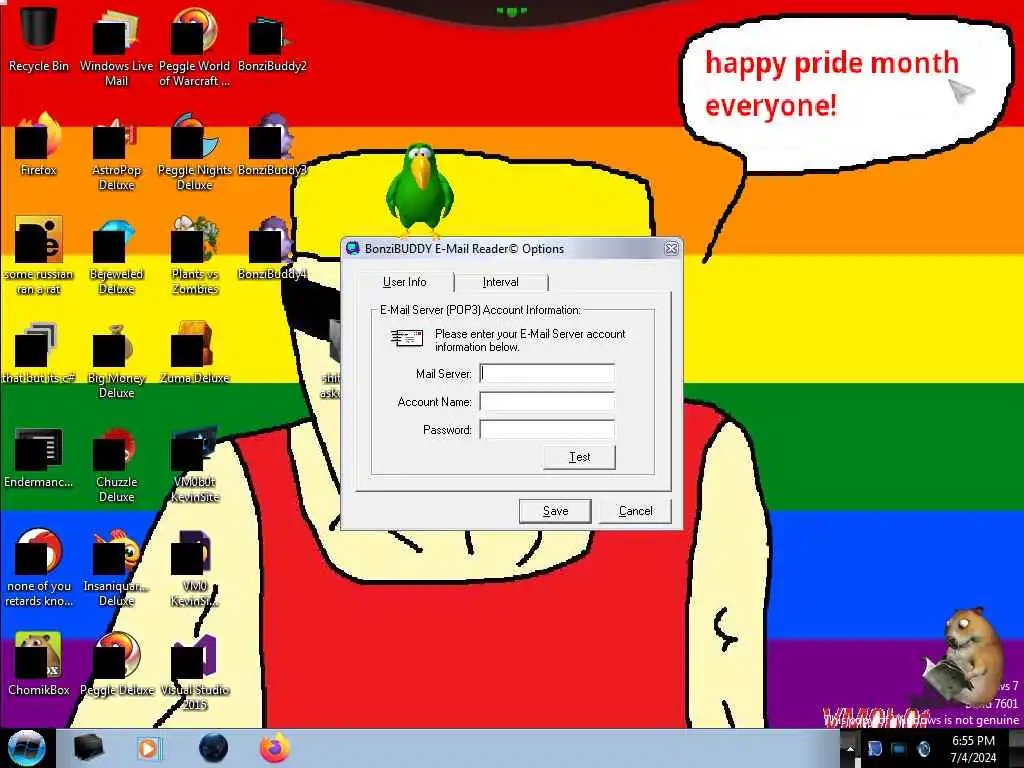Open the black folder taskbar icon

pos(88,748)
